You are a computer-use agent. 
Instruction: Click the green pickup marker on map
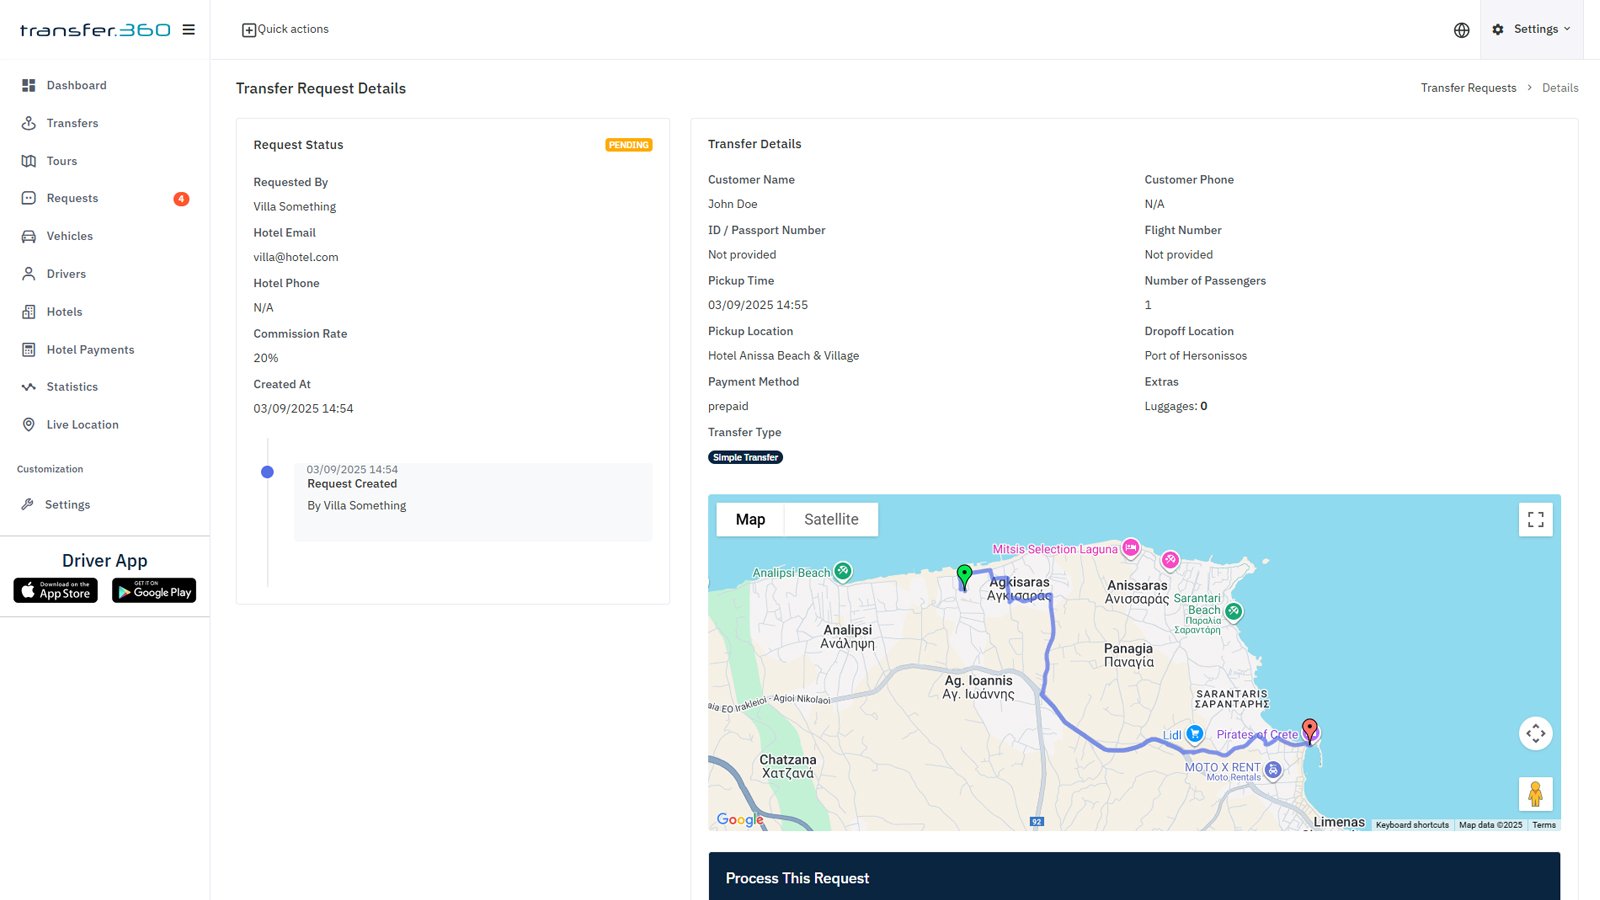coord(964,575)
